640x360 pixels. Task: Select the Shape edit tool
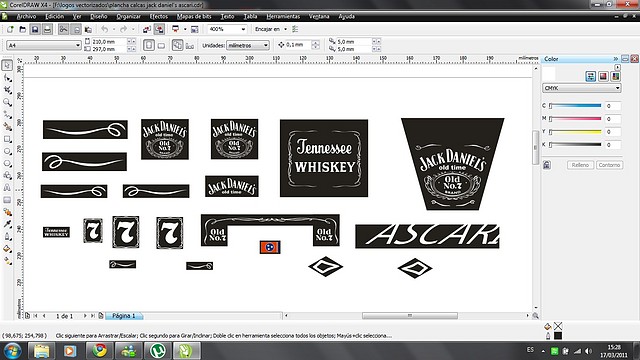(x=7, y=78)
